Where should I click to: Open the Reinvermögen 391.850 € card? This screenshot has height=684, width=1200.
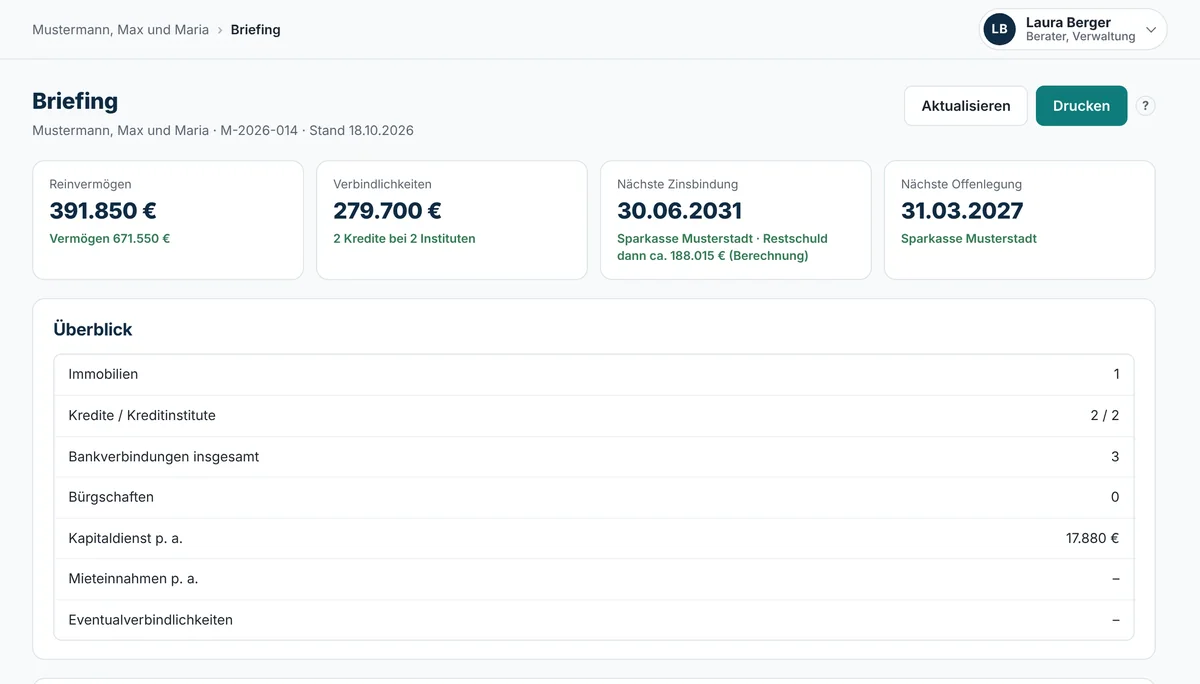click(168, 220)
